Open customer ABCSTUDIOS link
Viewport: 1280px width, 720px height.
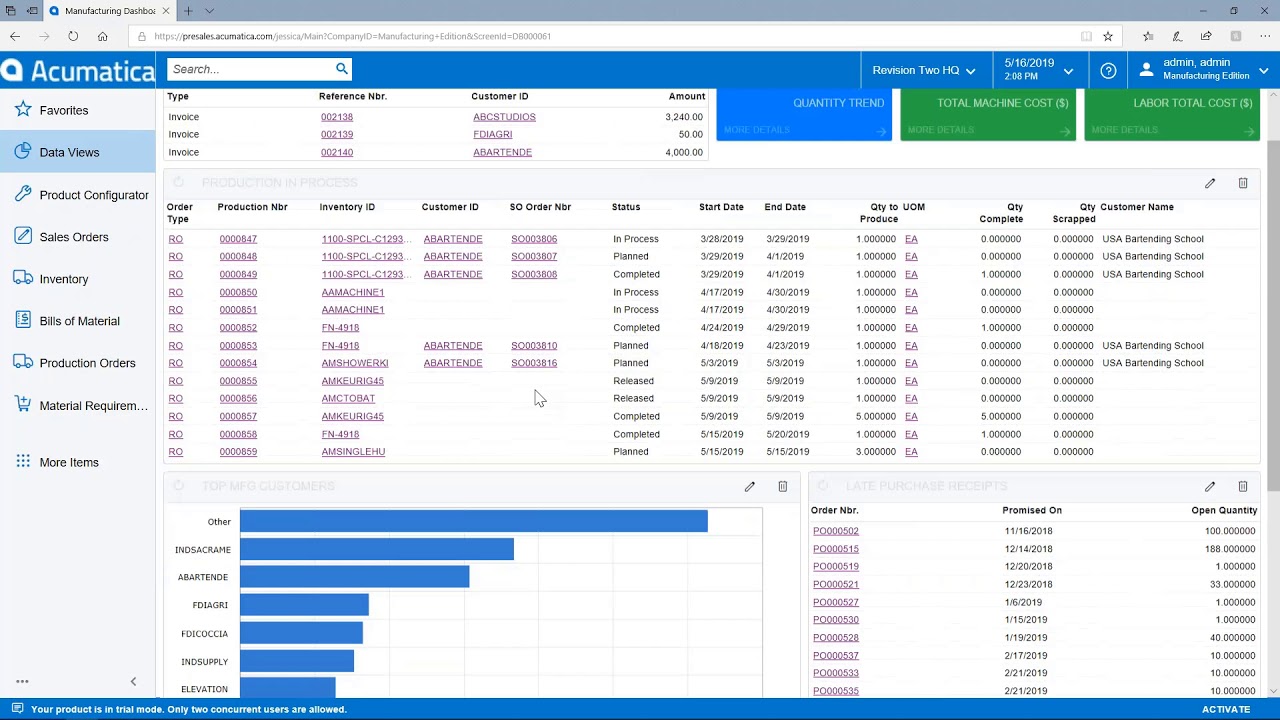pos(504,117)
